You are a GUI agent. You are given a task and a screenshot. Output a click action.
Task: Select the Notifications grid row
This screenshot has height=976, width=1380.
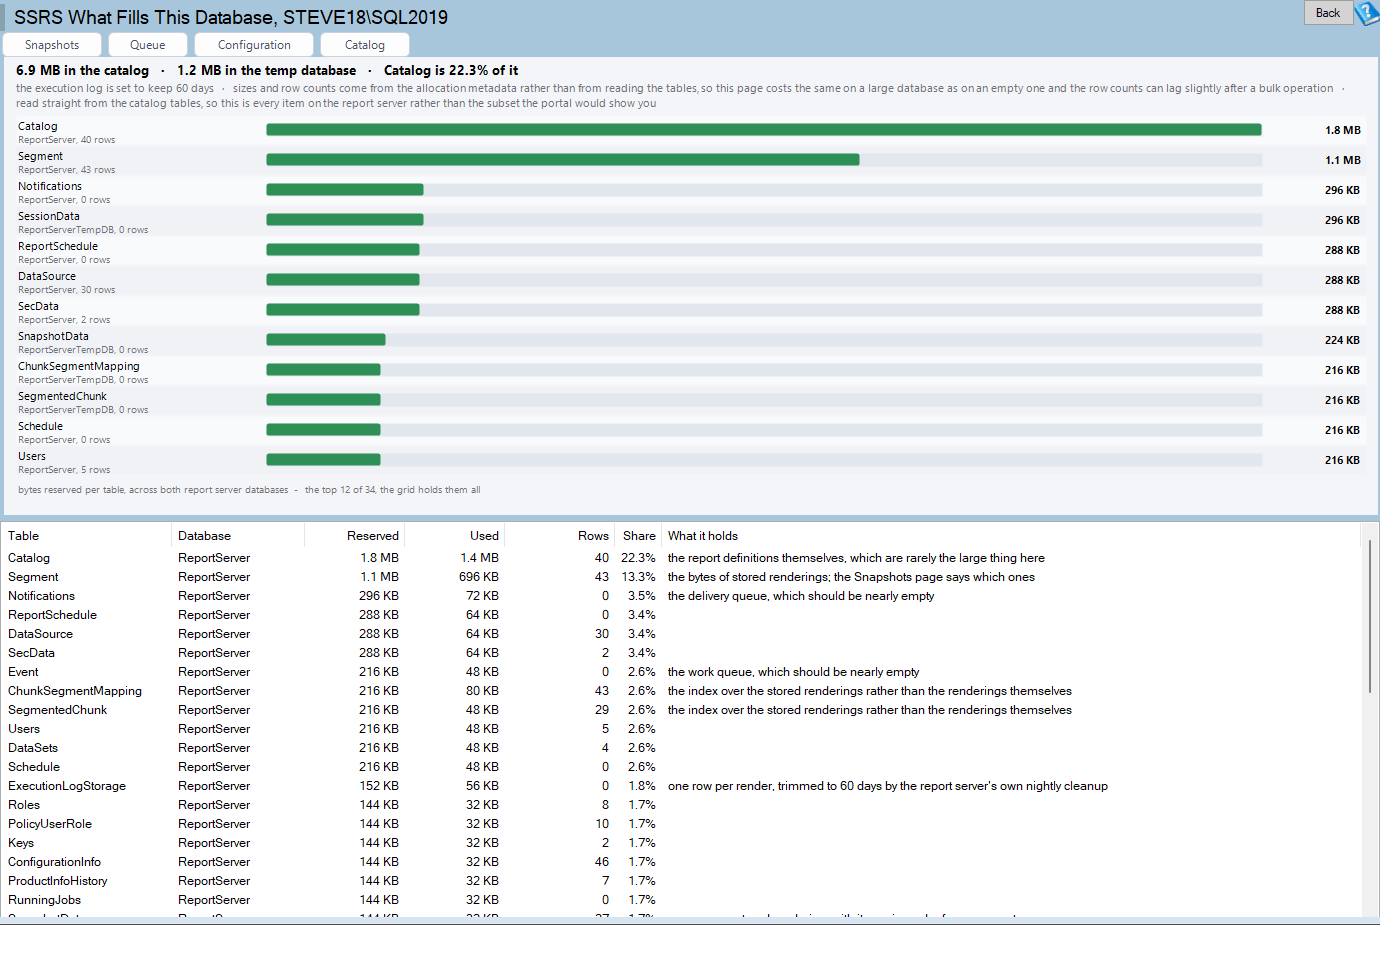point(682,596)
